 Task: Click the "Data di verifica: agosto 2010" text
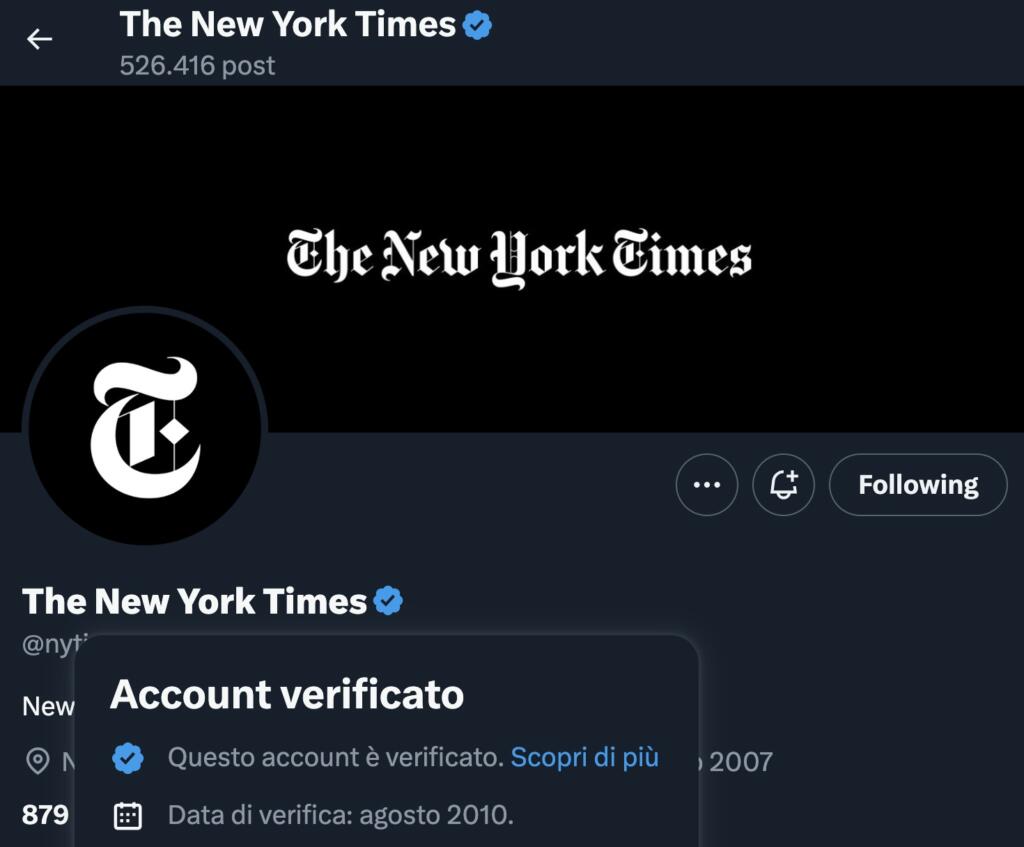coord(340,815)
